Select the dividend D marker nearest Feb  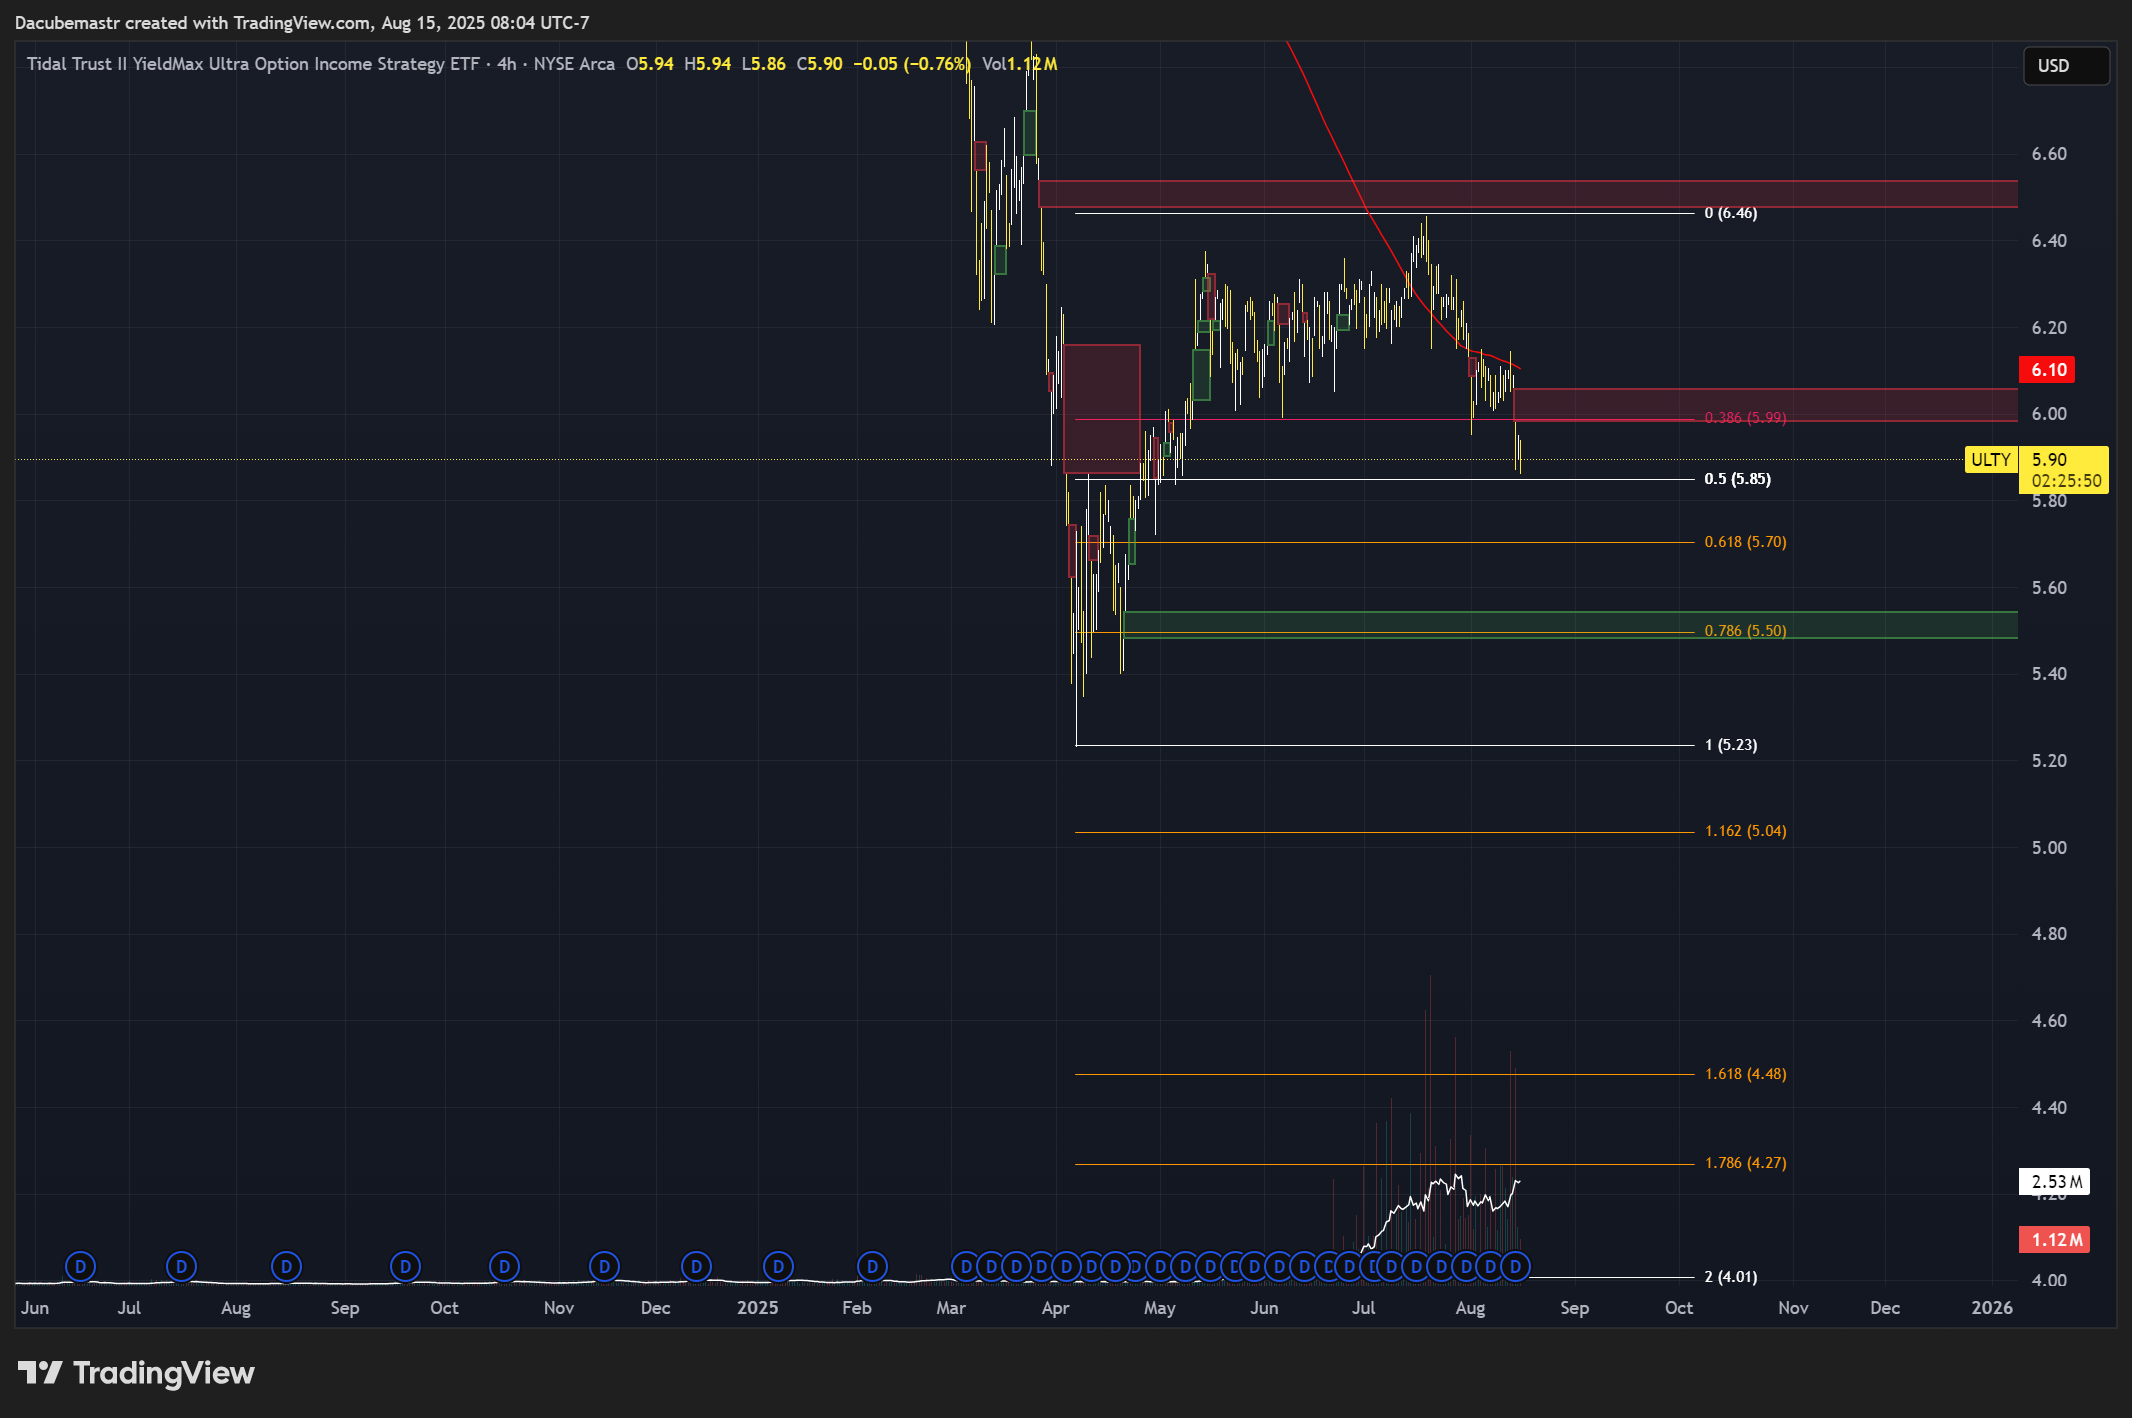click(x=872, y=1267)
